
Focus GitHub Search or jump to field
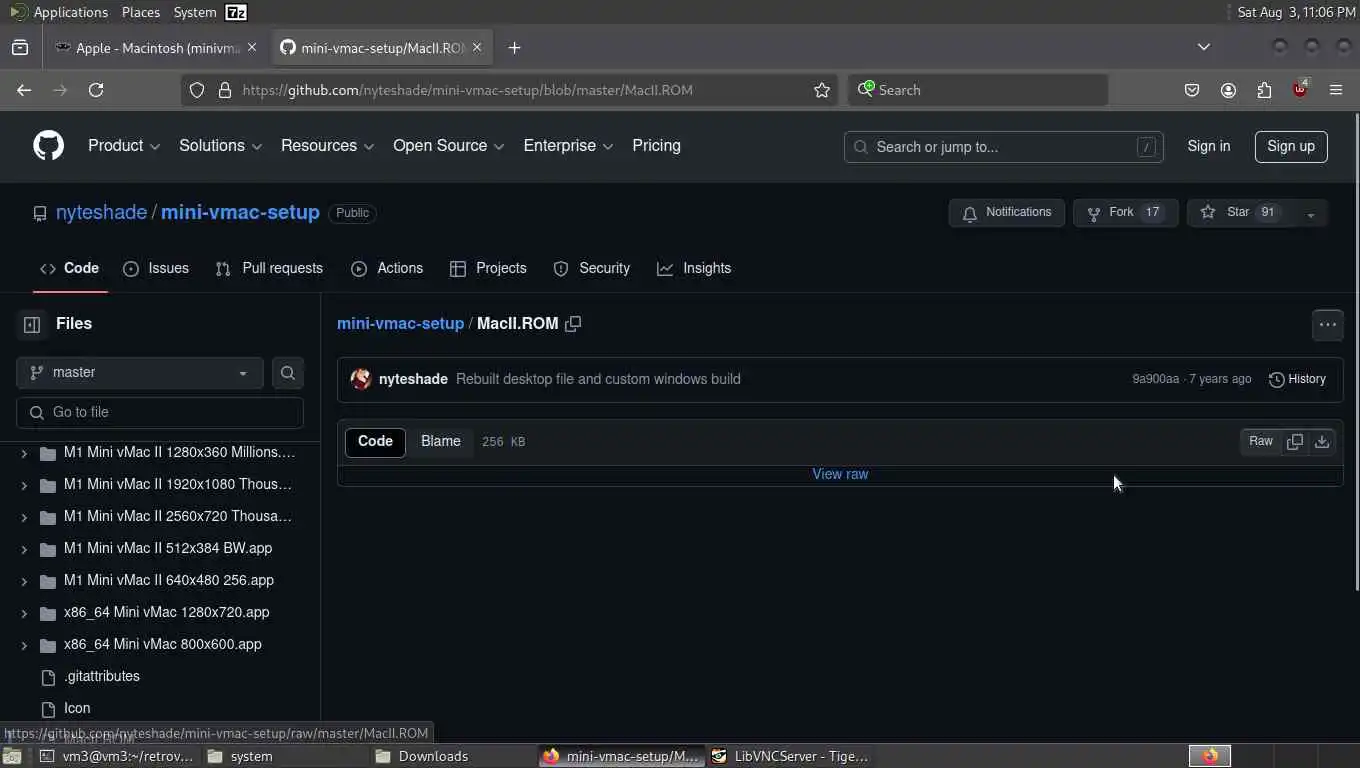pos(1003,146)
